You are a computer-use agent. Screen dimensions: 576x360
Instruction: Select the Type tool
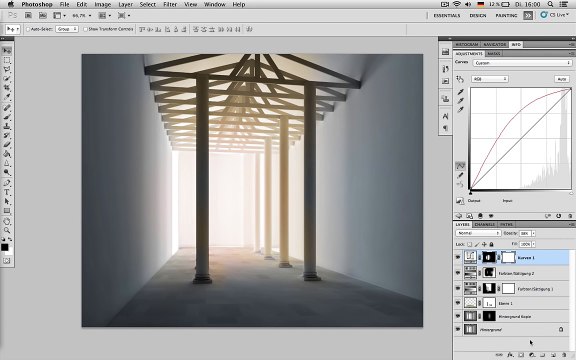(x=7, y=192)
